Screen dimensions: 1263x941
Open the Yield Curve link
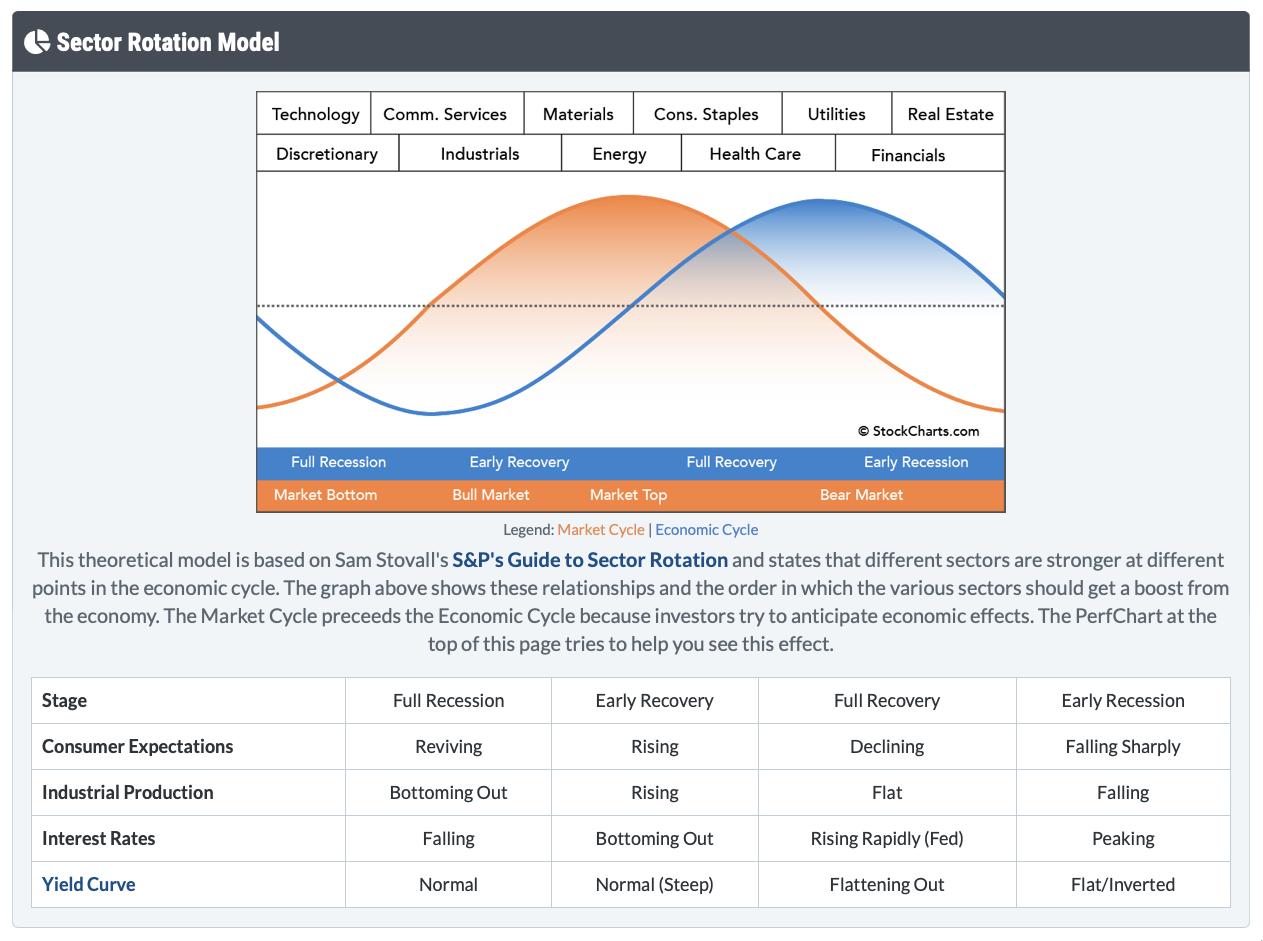[x=88, y=884]
